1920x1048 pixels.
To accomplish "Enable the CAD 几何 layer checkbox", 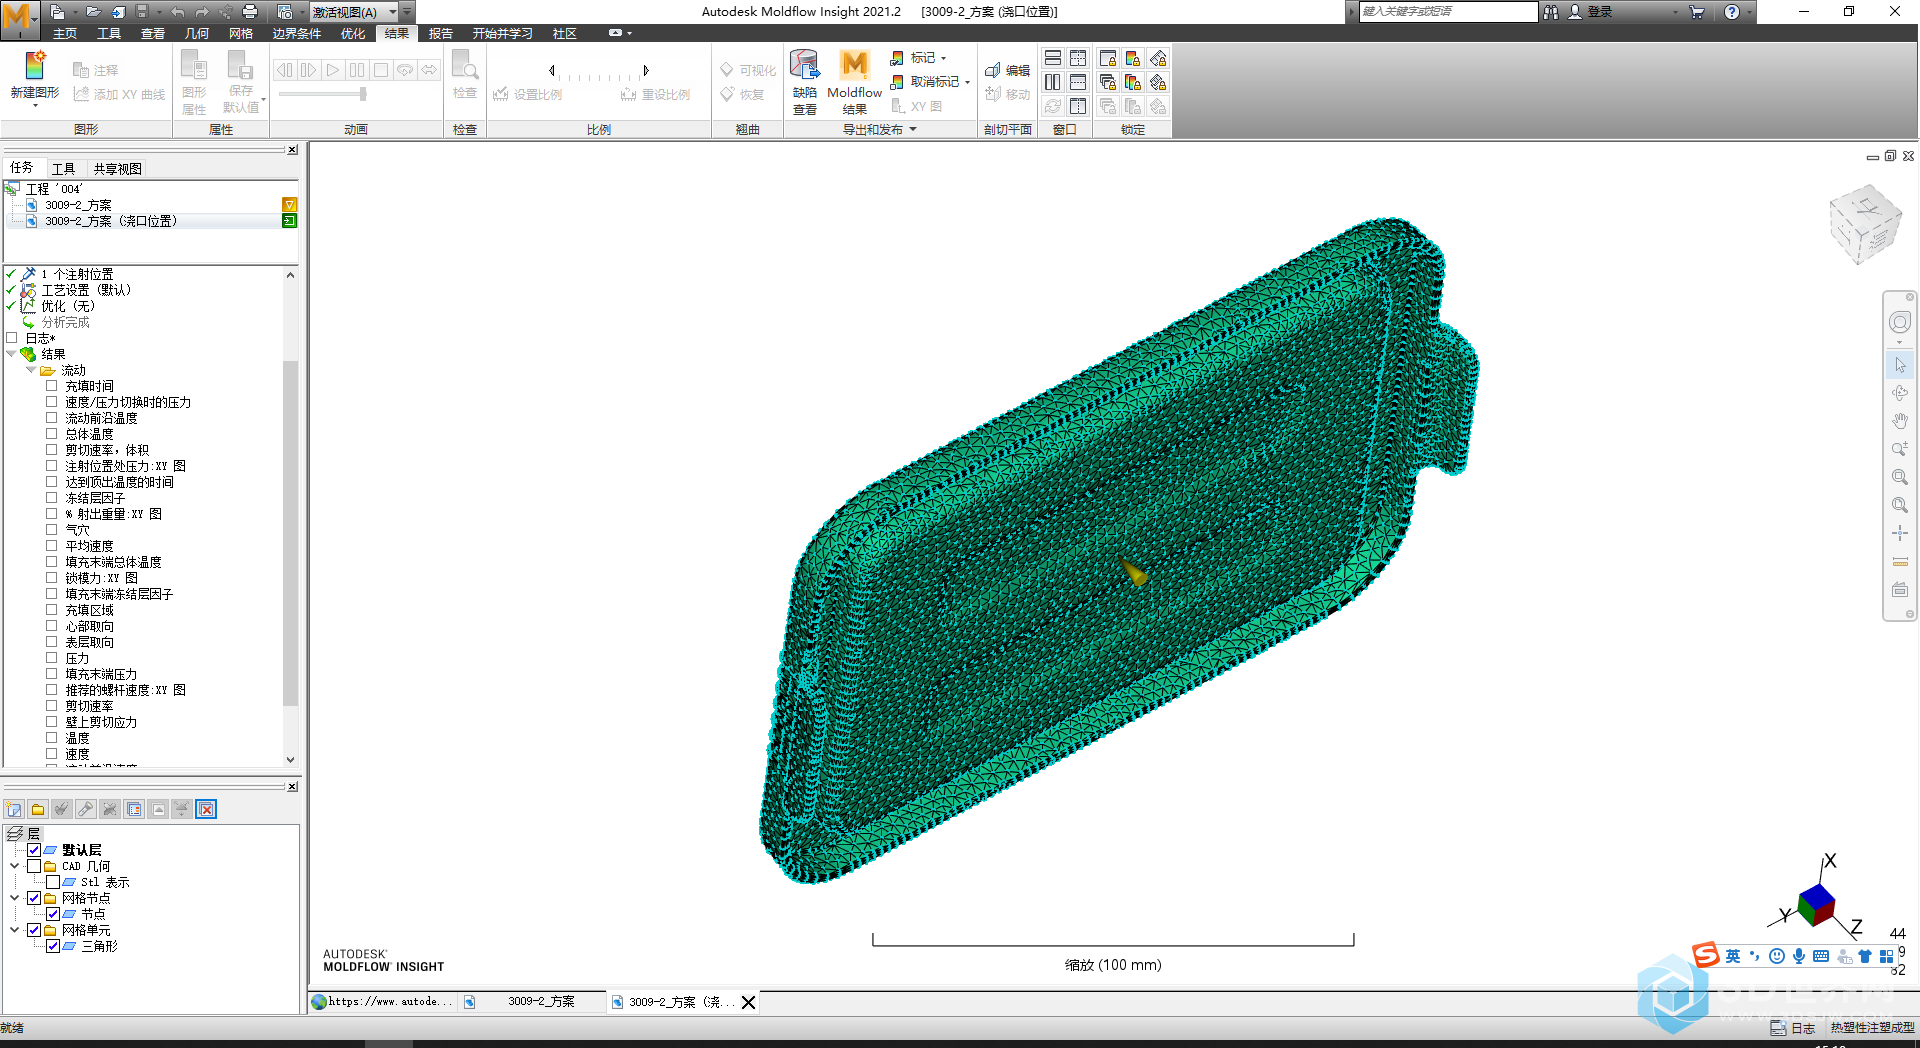I will (34, 866).
